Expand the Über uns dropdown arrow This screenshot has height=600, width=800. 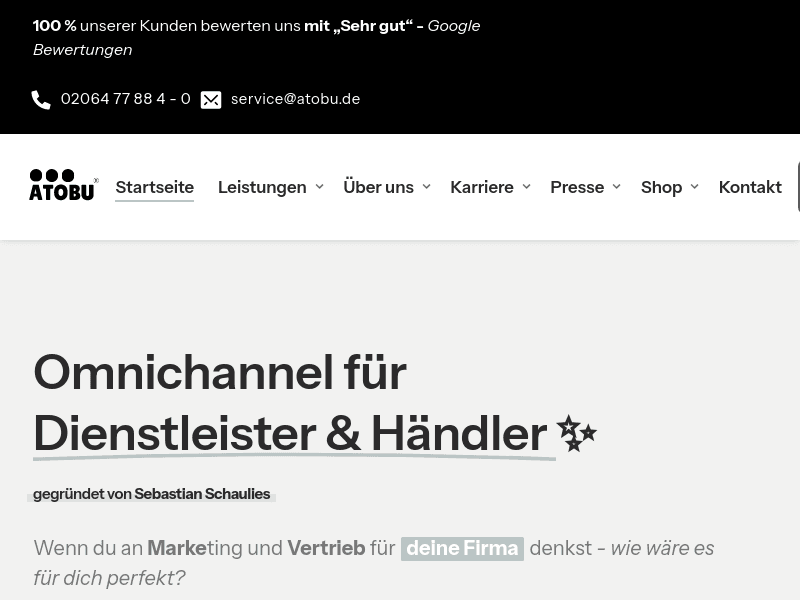point(426,187)
